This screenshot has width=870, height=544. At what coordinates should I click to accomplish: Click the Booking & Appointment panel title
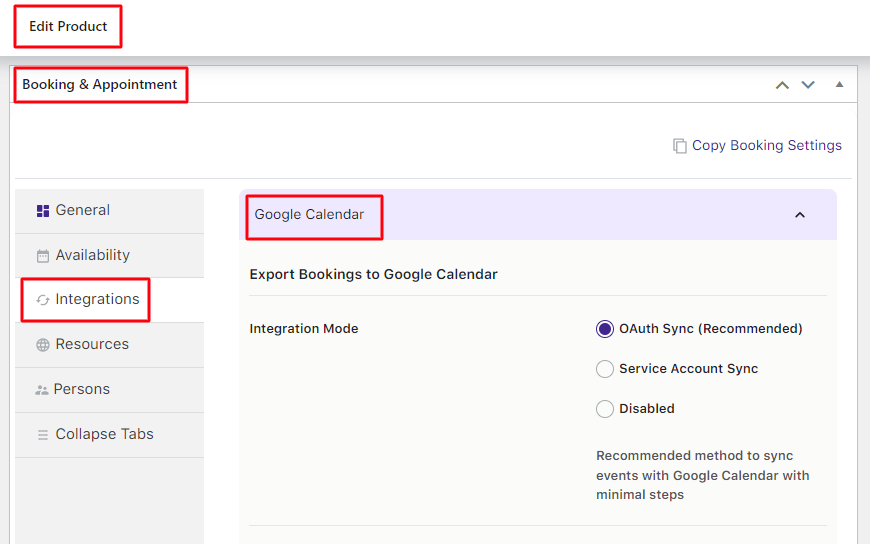99,84
